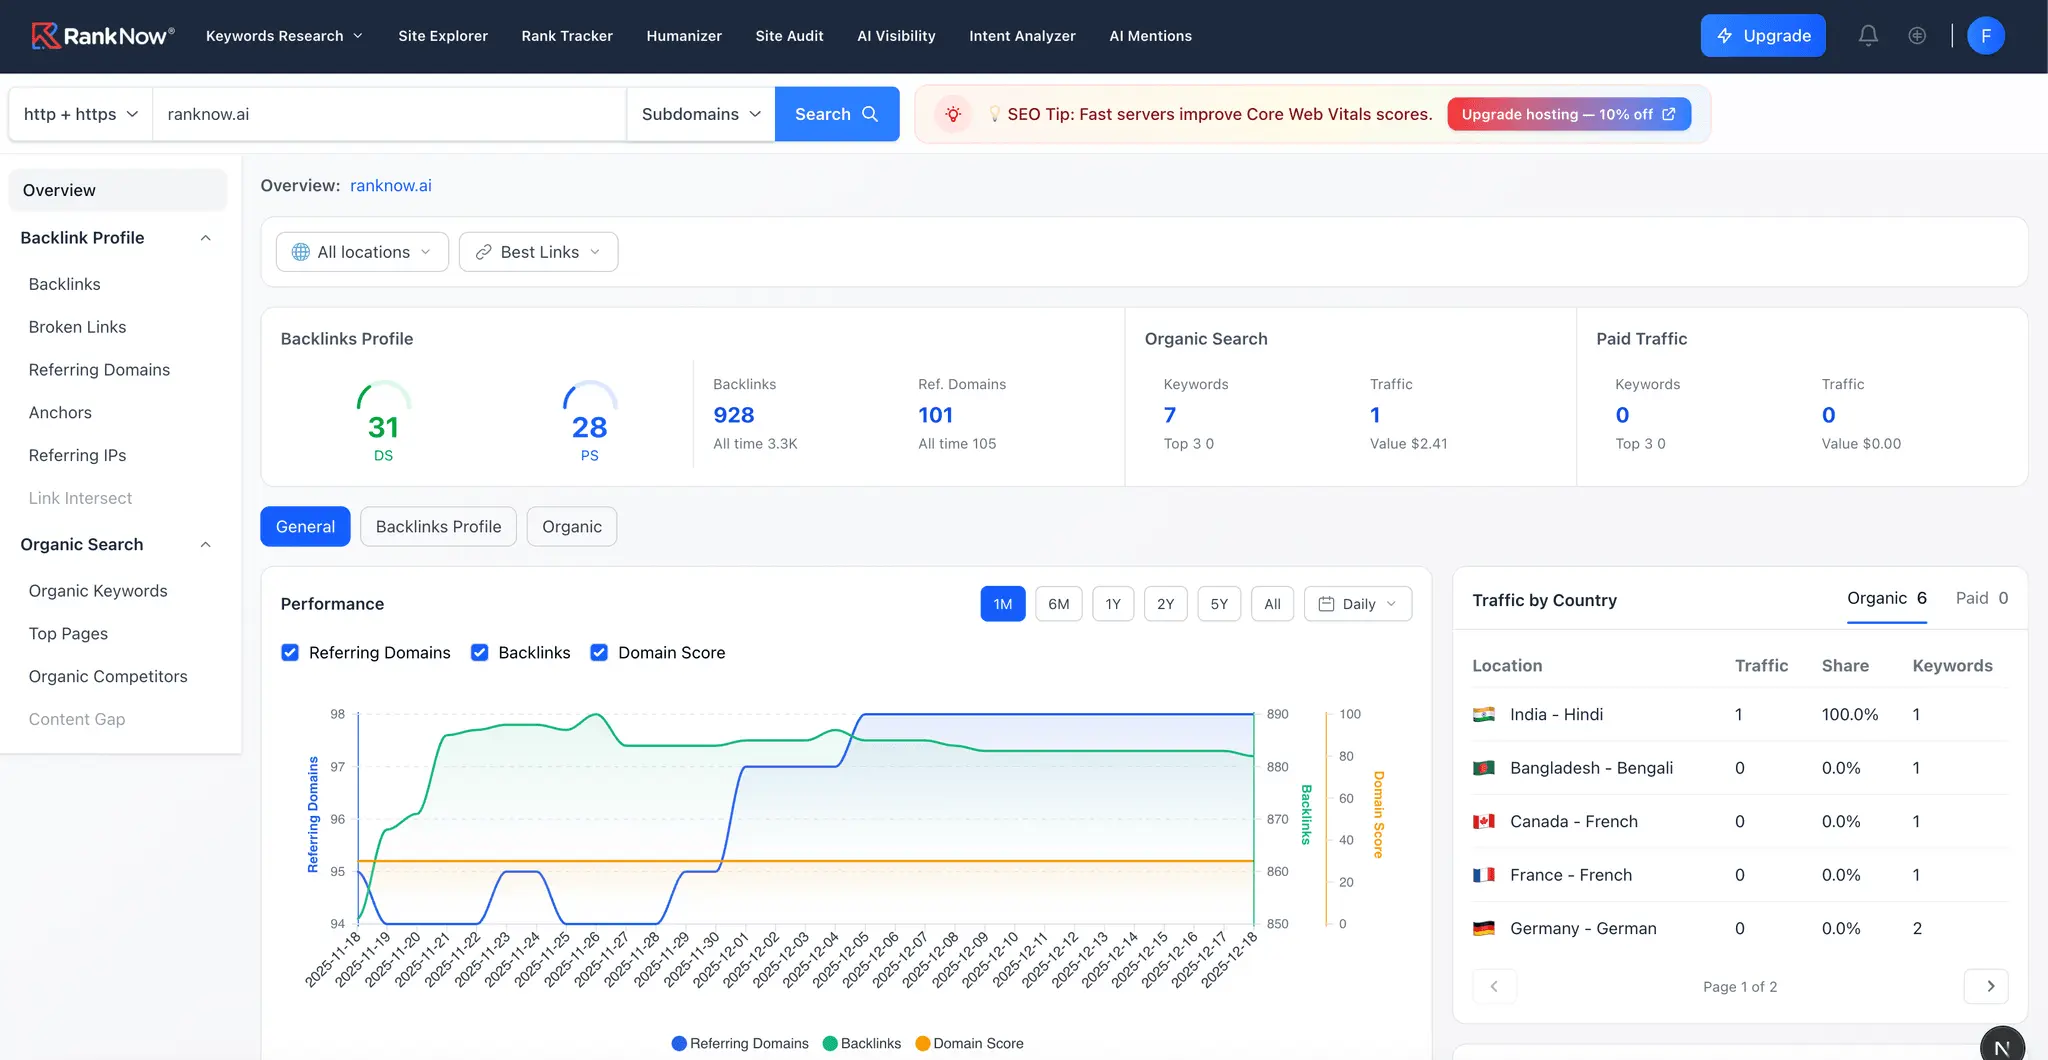The width and height of the screenshot is (2048, 1060).
Task: Select the Organic traffic by country tab
Action: point(1886,598)
